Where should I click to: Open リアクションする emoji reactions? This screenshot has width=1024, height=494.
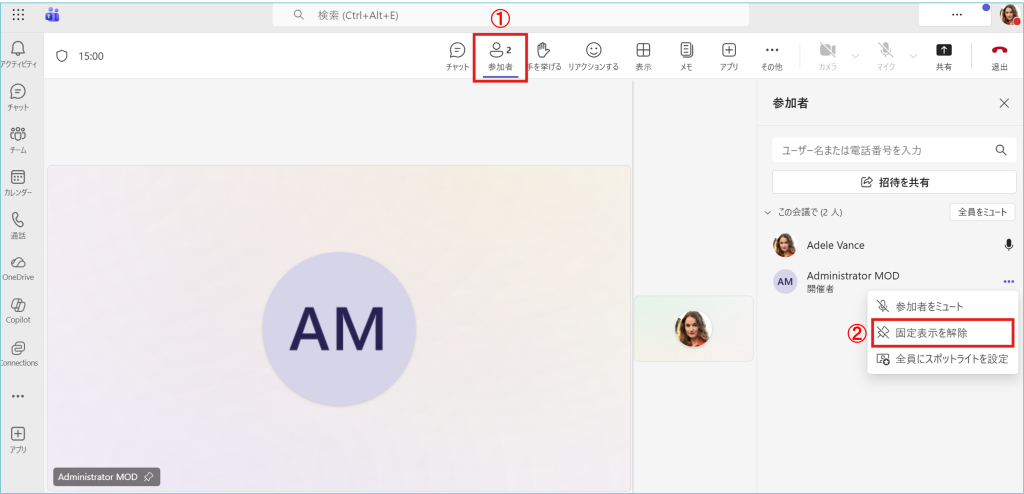(593, 55)
